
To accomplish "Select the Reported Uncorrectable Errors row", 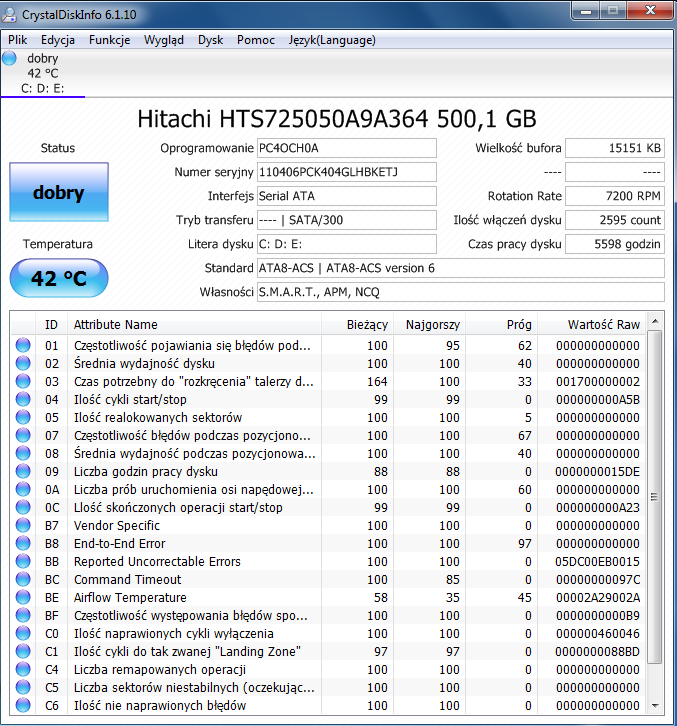I will point(328,562).
